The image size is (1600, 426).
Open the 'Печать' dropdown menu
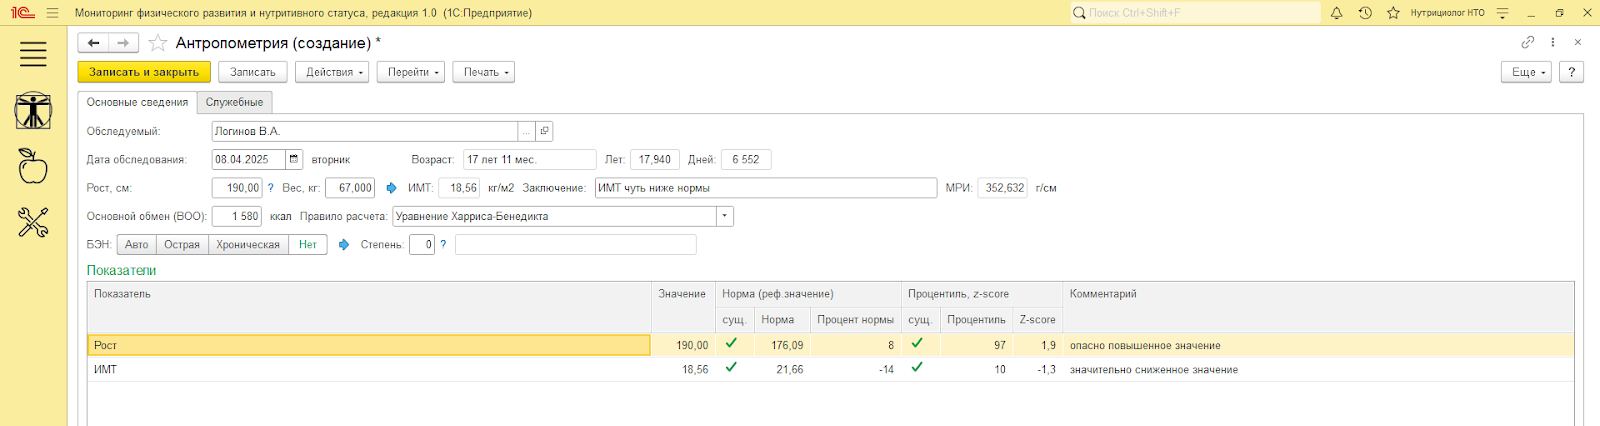[x=486, y=72]
